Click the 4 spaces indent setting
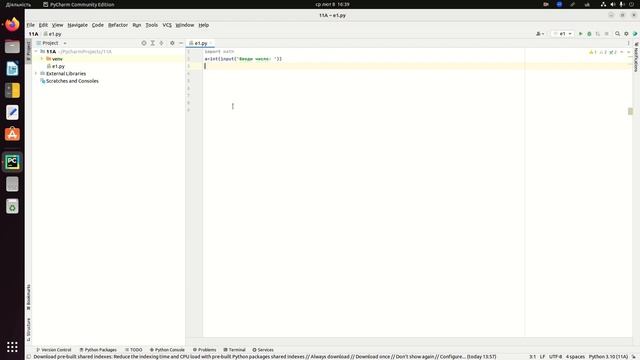This screenshot has height=360, width=640. pyautogui.click(x=575, y=357)
